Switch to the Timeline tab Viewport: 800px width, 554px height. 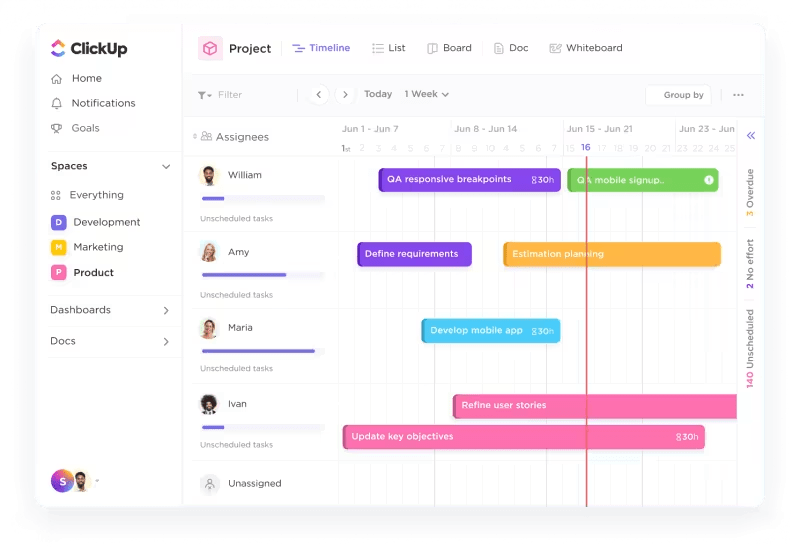coord(321,48)
